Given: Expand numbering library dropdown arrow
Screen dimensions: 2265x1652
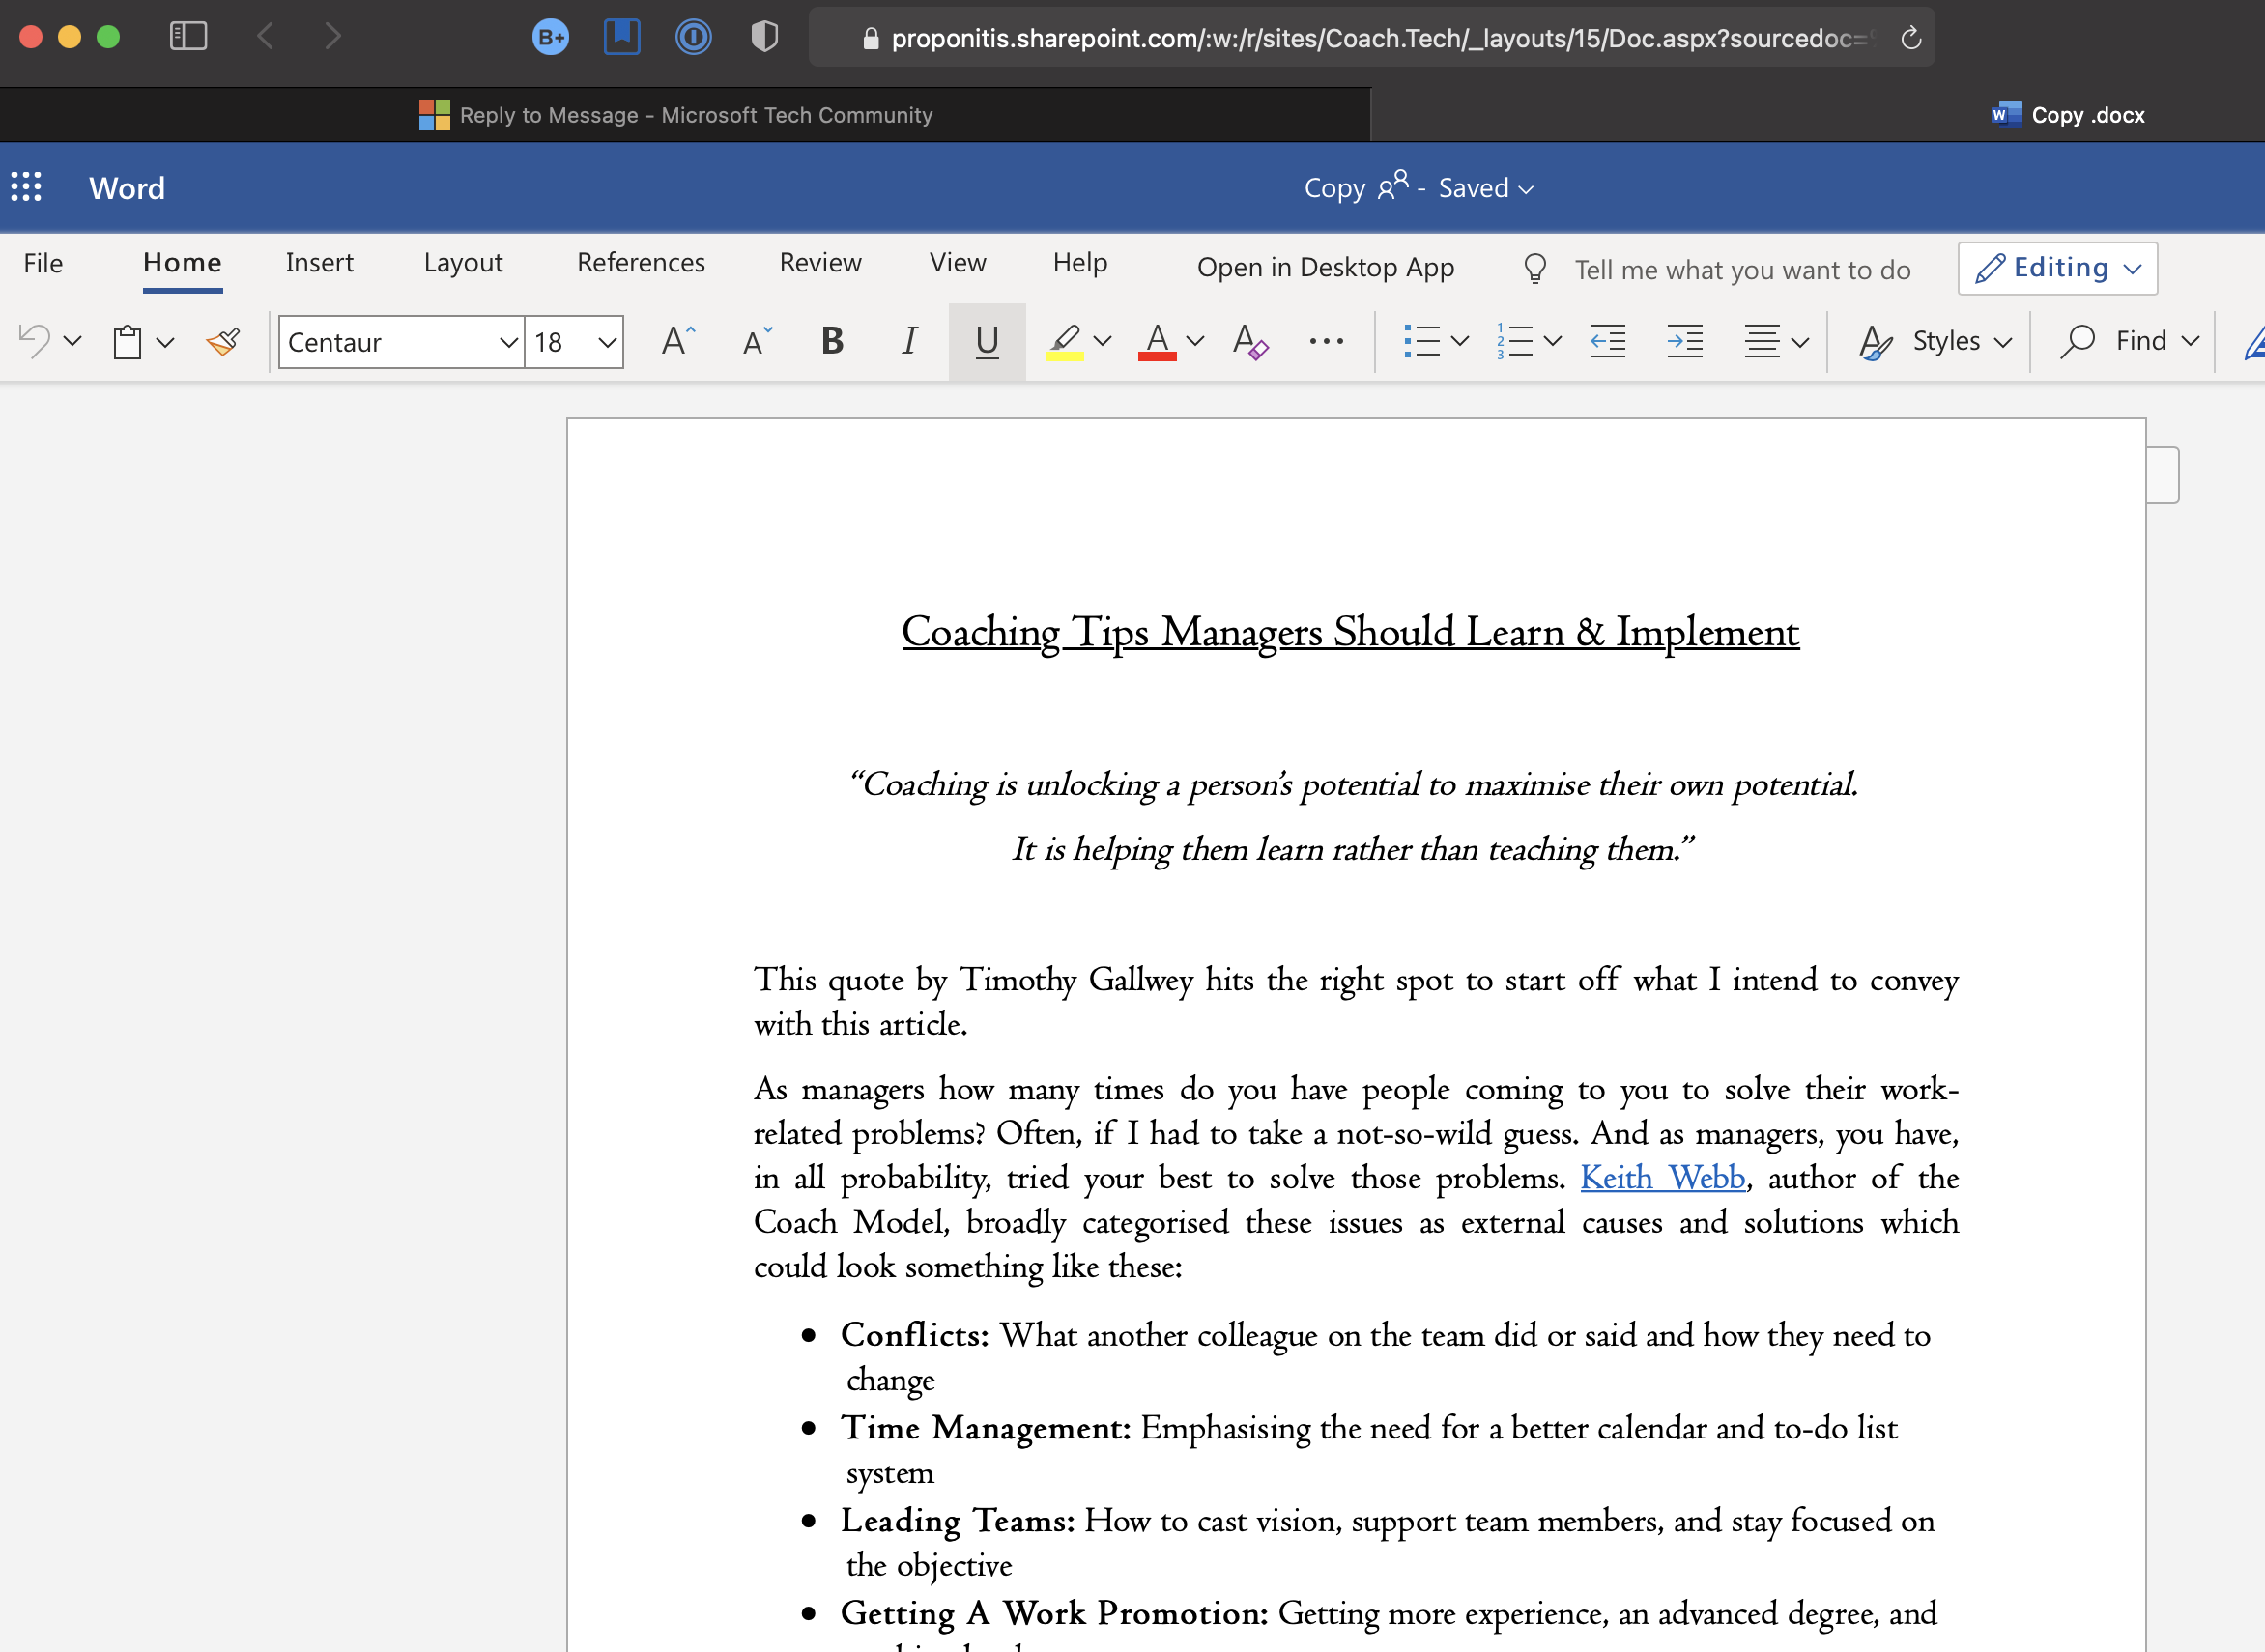Looking at the screenshot, I should (1553, 341).
